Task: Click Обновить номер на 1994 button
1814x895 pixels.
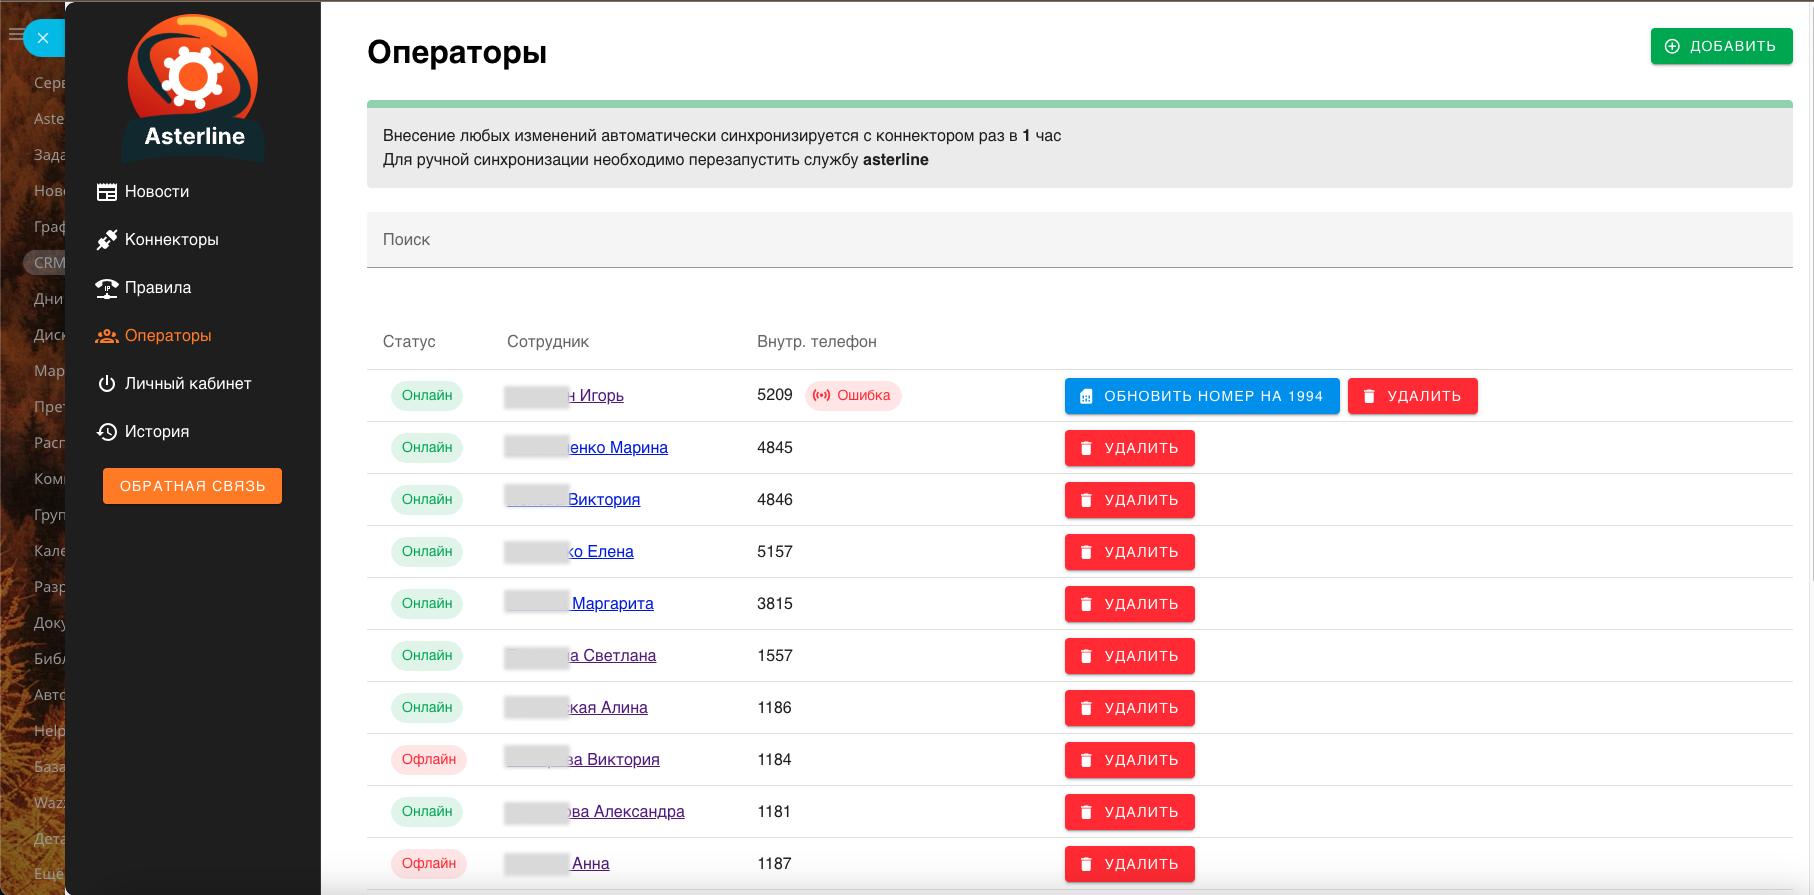Action: [1201, 396]
